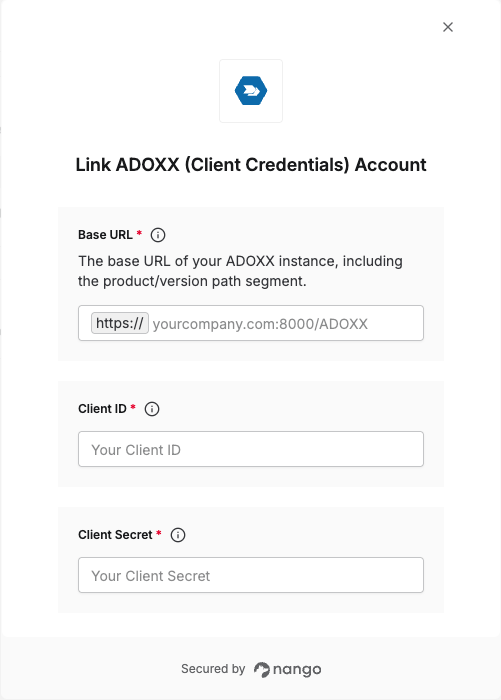This screenshot has height=700, width=501.
Task: Click the Client ID field label
Action: point(102,409)
